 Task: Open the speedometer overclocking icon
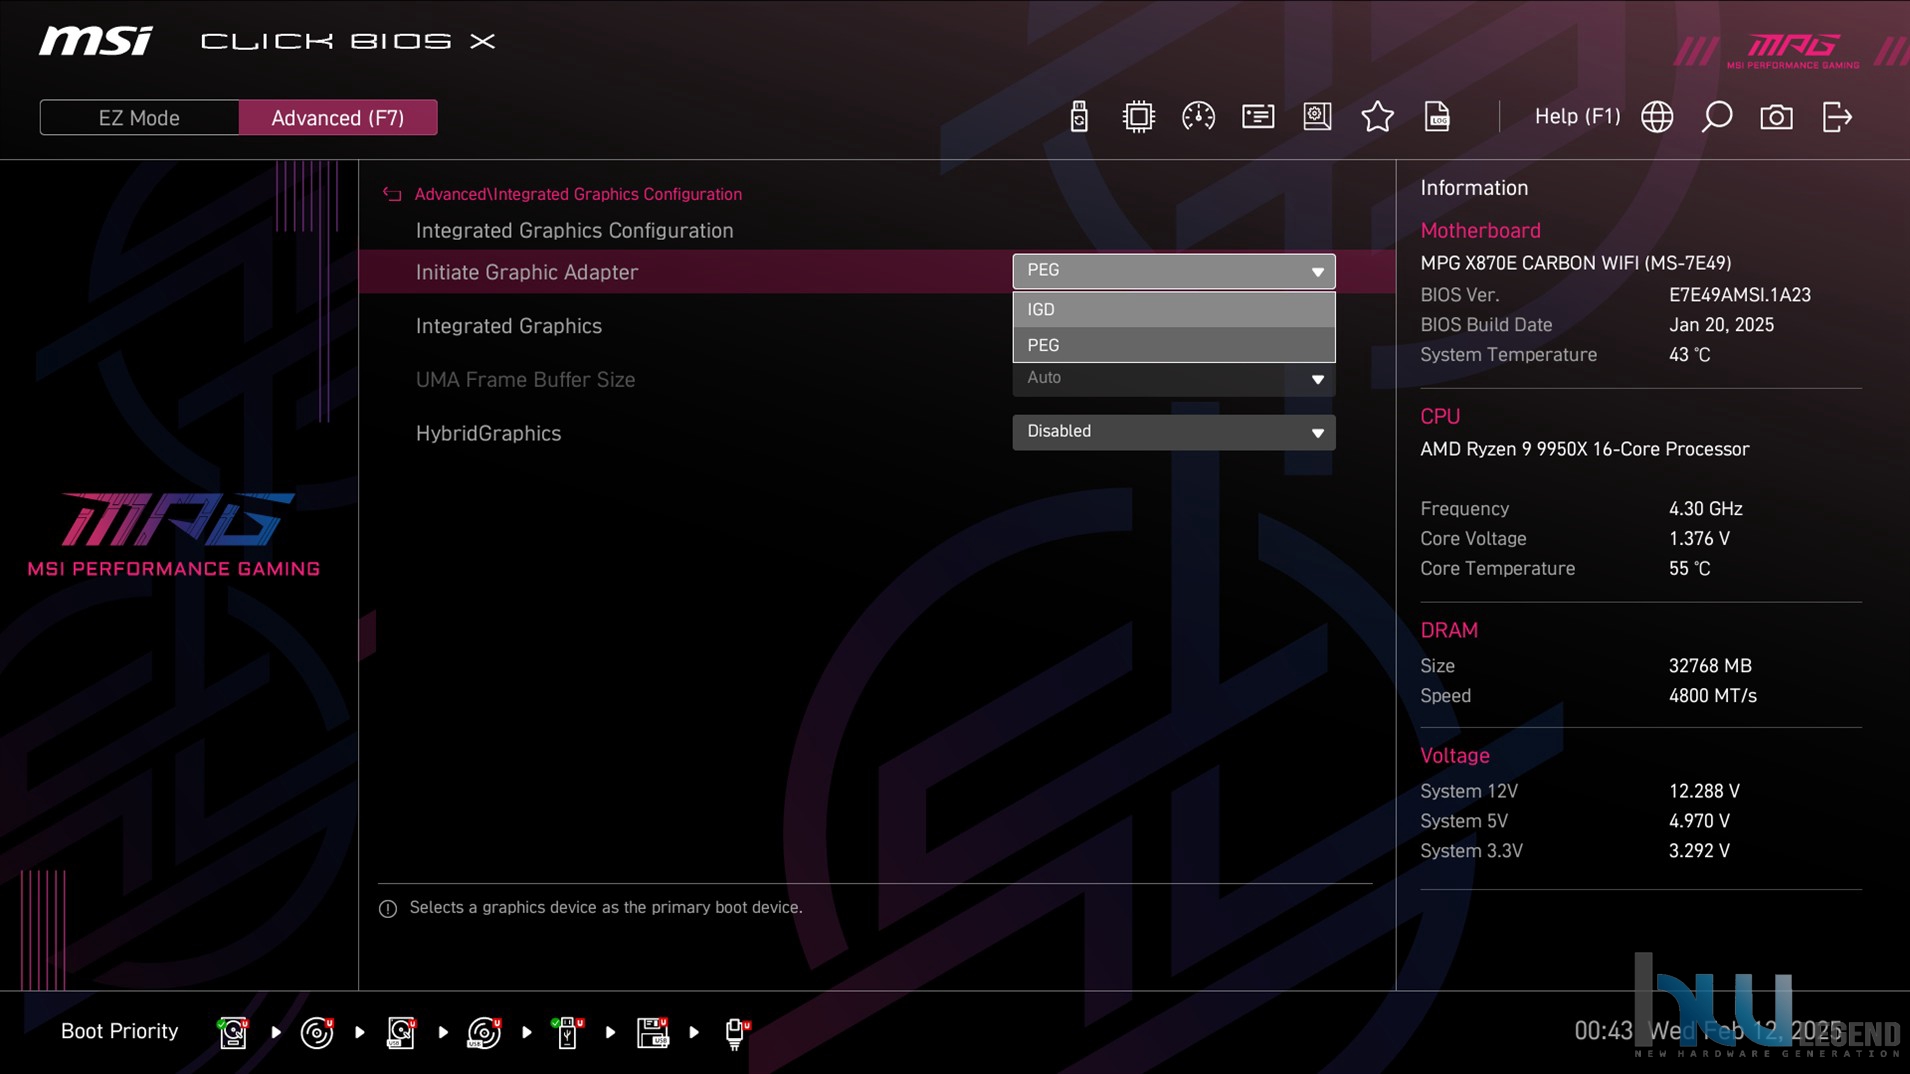(1198, 117)
